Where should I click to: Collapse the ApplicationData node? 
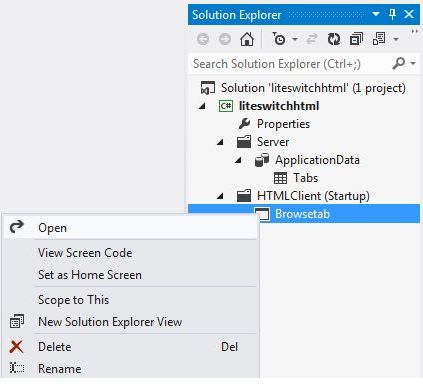[x=238, y=160]
